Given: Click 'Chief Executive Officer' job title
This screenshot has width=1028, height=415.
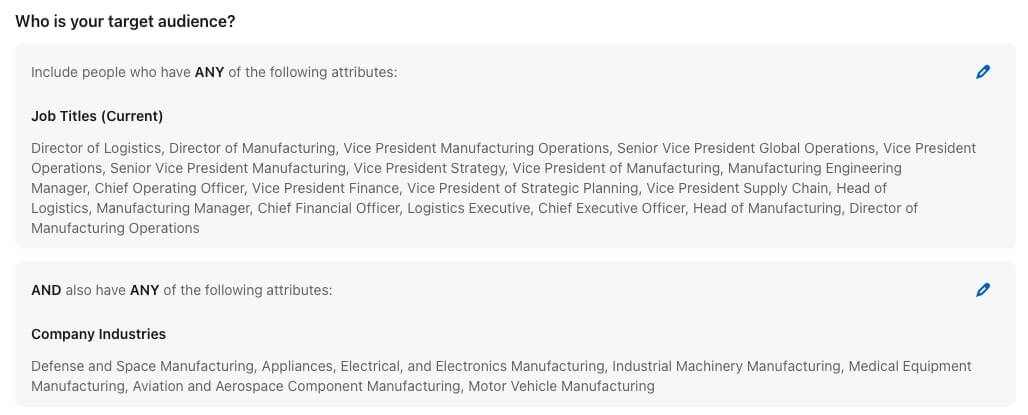Looking at the screenshot, I should (612, 208).
